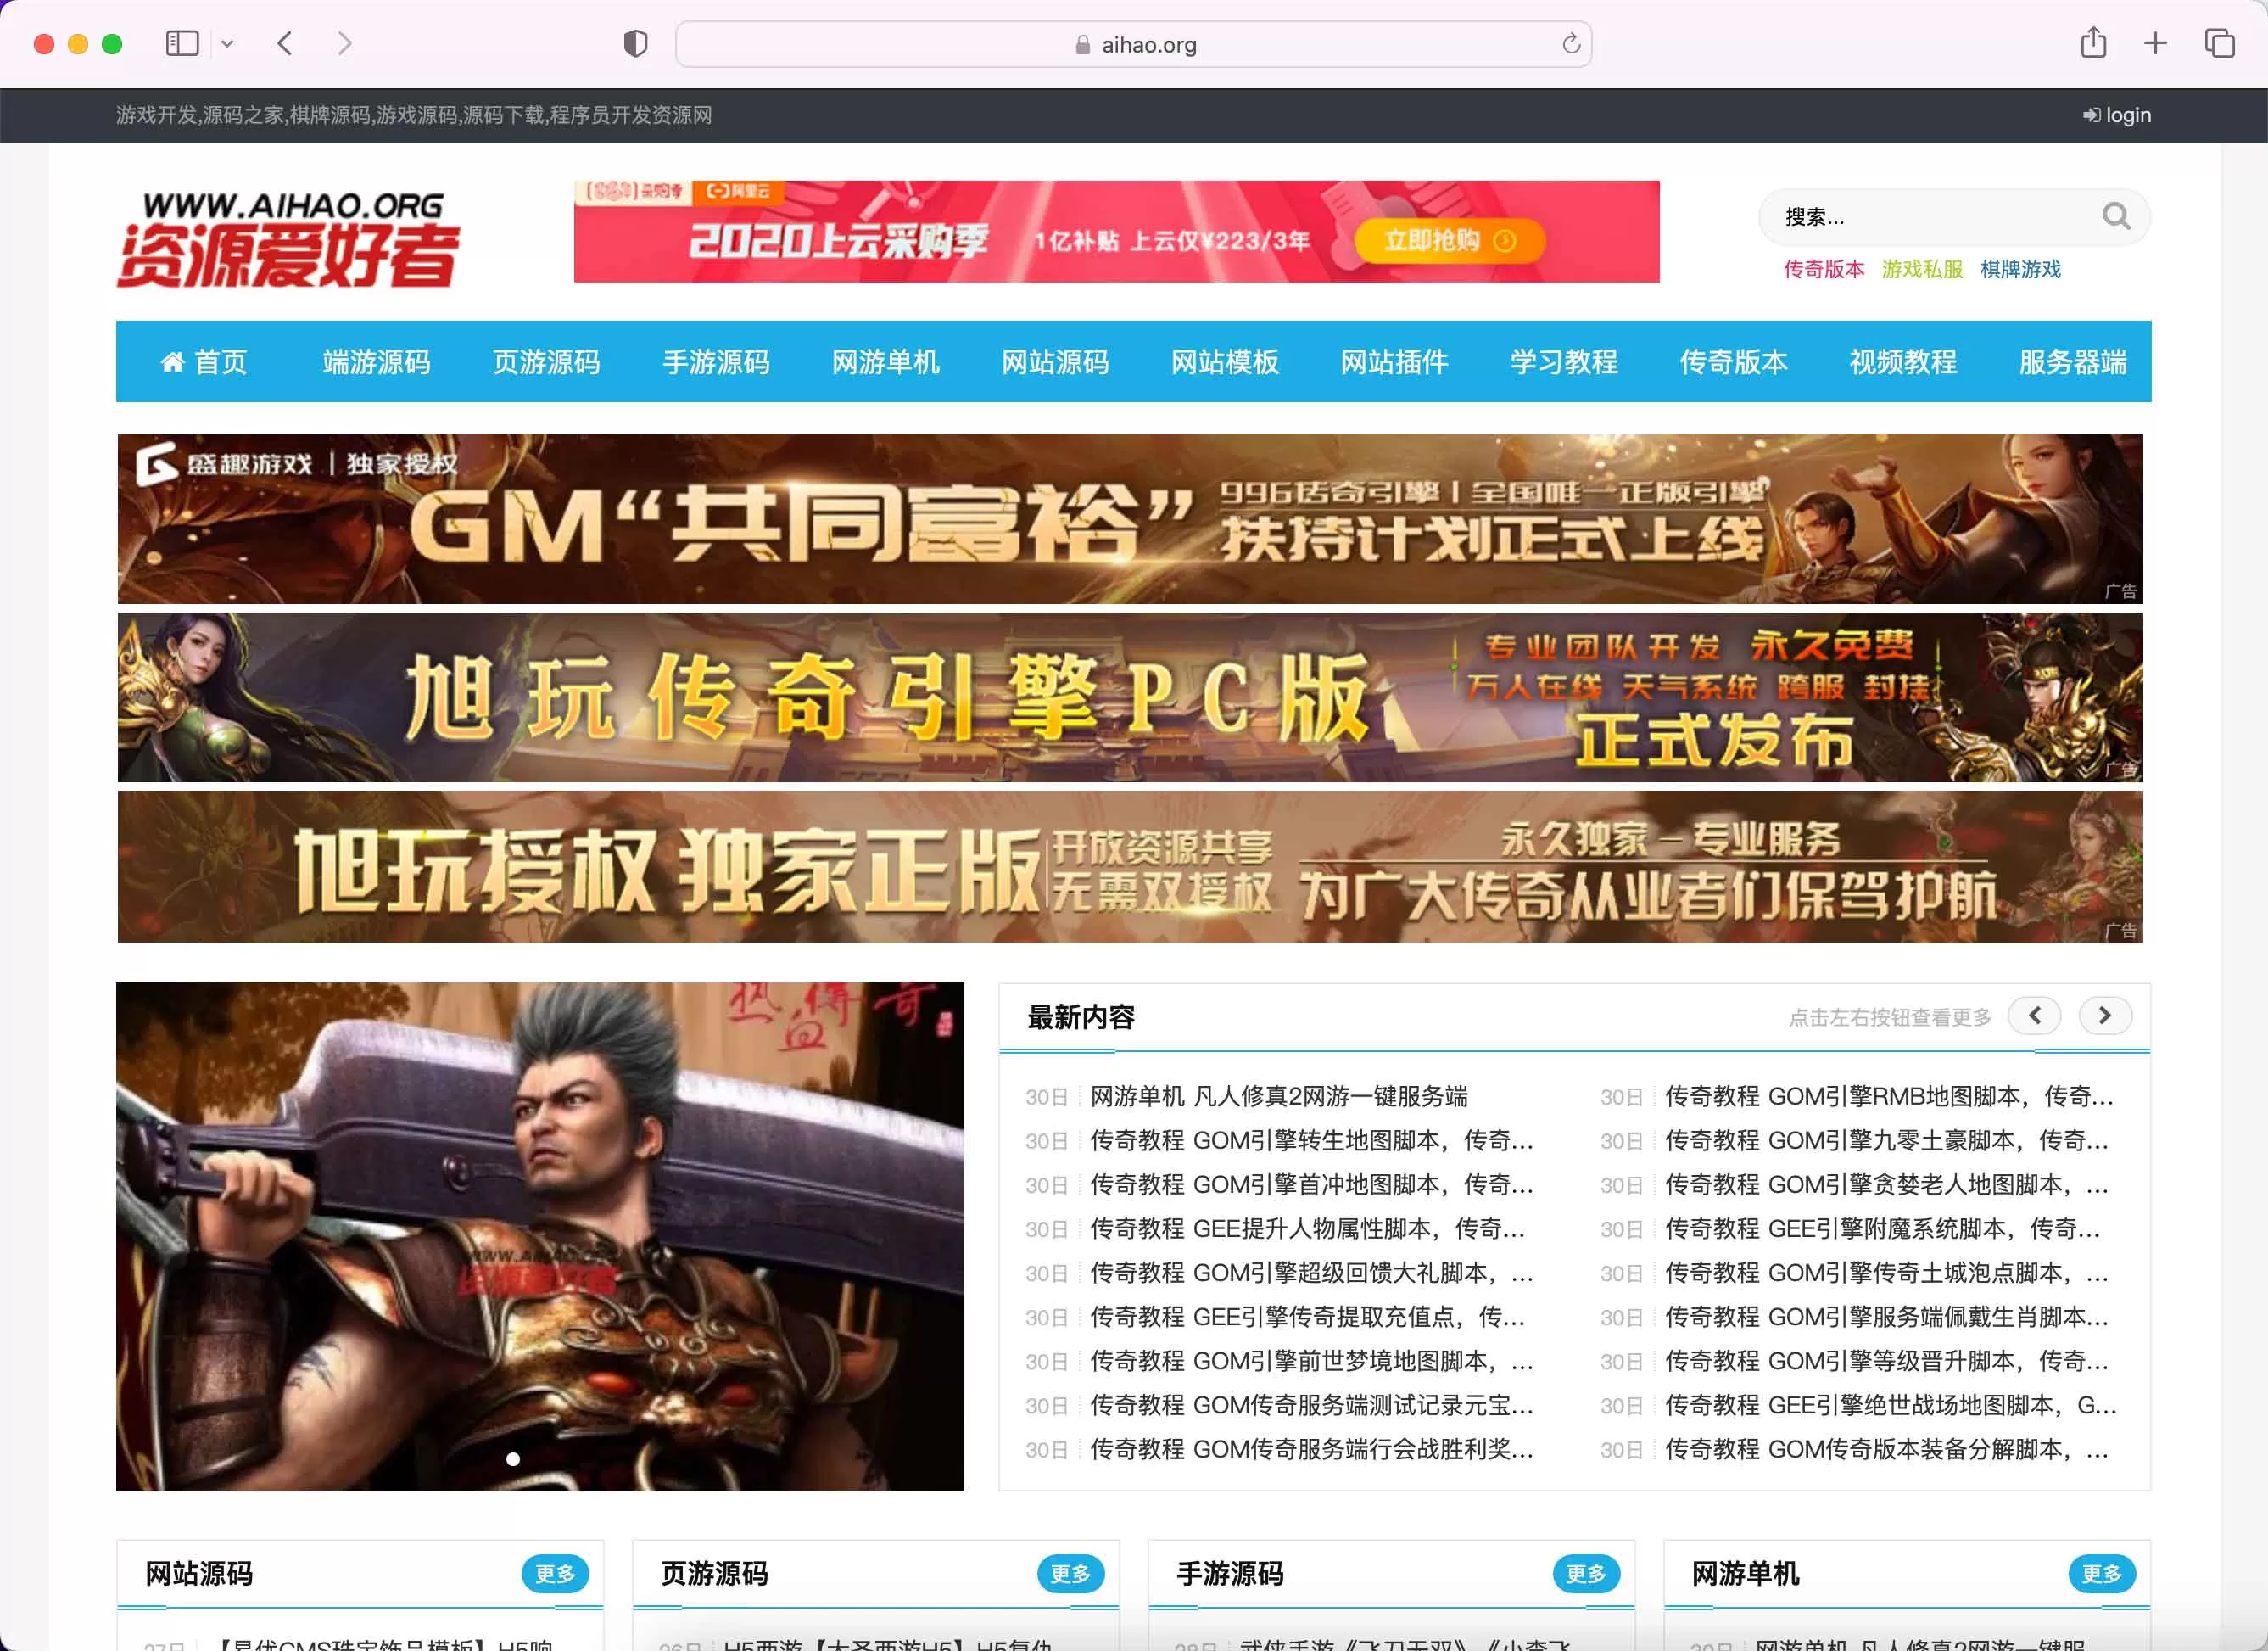Open sidebar options dropdown chevron
Image resolution: width=2268 pixels, height=1651 pixels.
(x=227, y=44)
